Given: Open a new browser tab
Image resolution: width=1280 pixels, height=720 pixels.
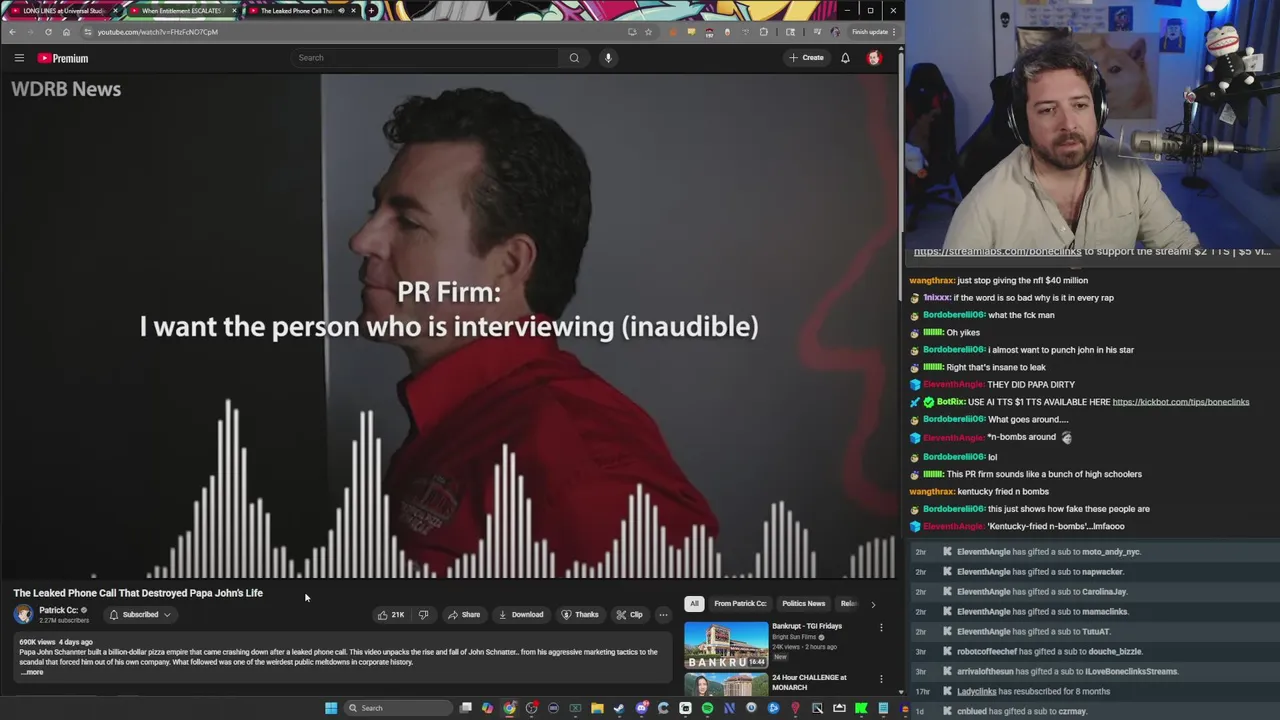Looking at the screenshot, I should (x=371, y=10).
